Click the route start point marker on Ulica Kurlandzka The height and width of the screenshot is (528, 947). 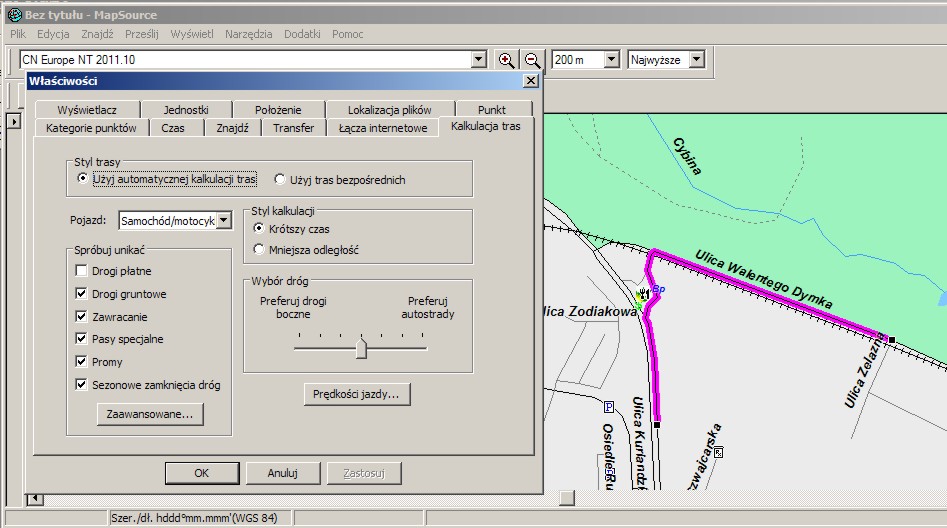(x=657, y=425)
